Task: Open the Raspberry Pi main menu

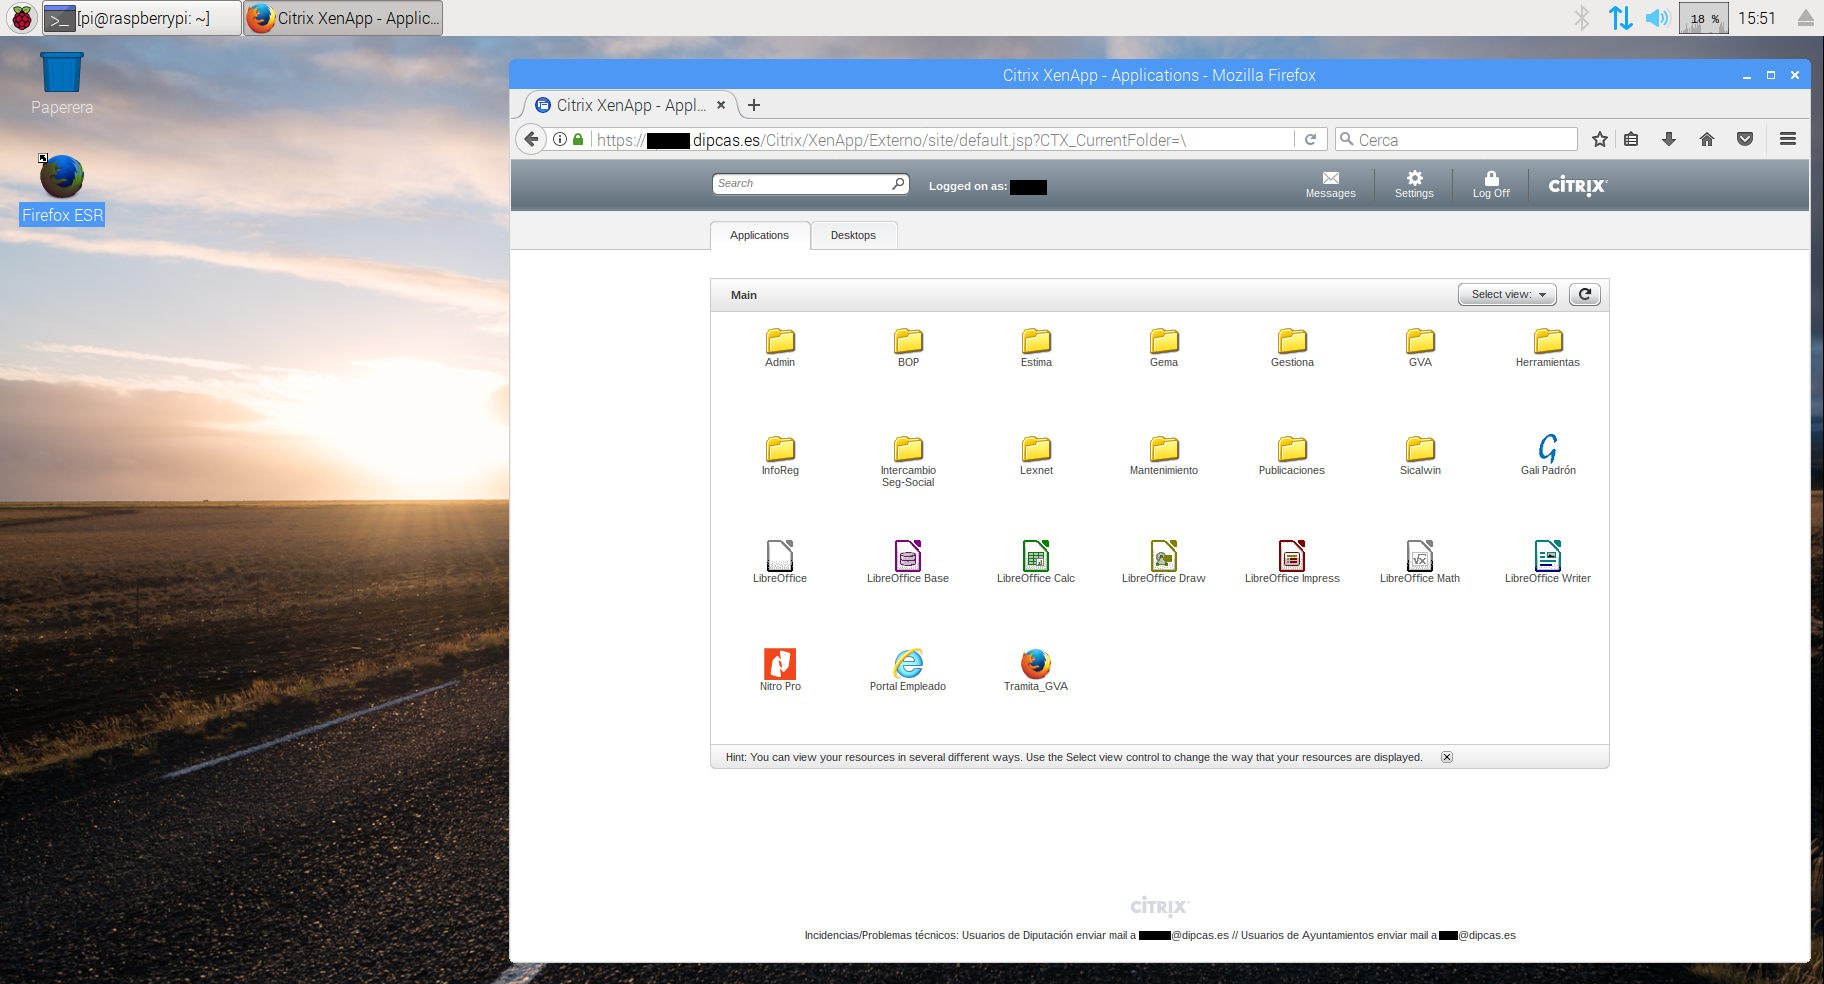Action: (21, 18)
